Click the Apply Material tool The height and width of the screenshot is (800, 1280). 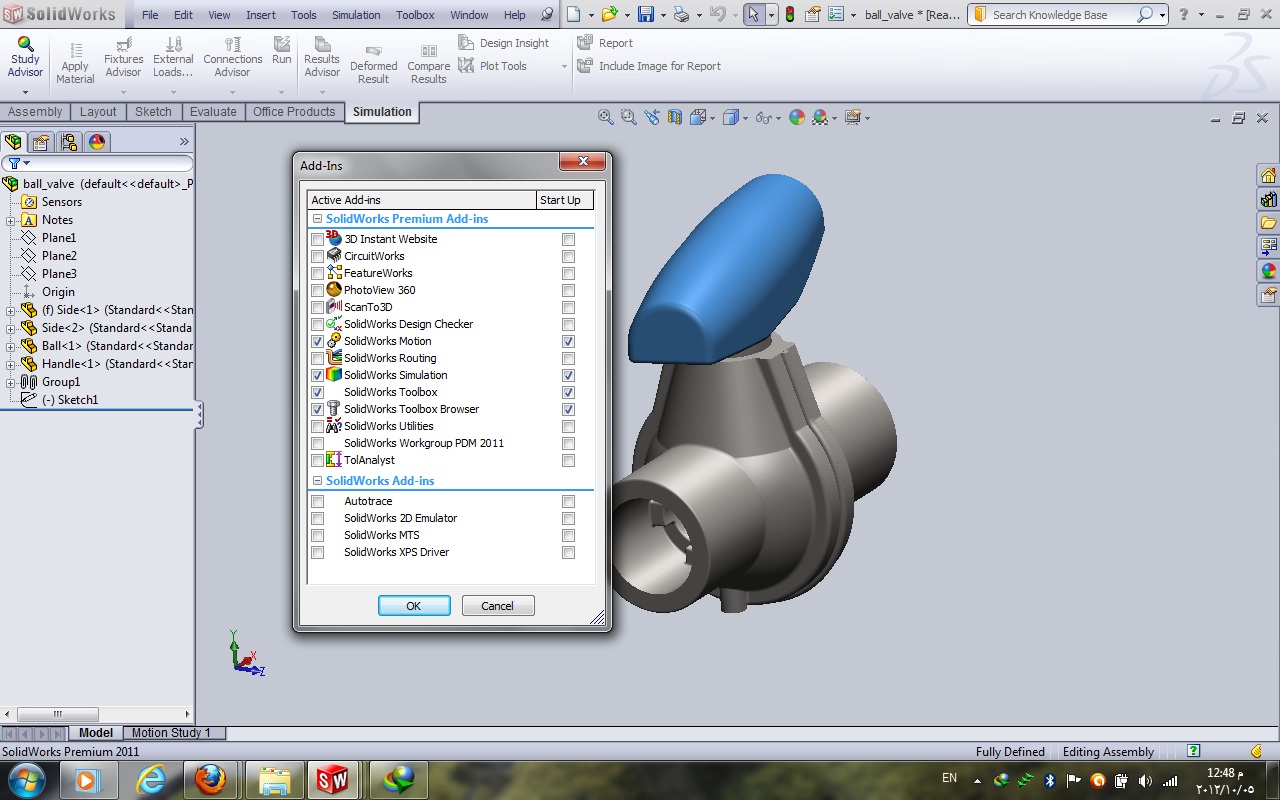[75, 63]
